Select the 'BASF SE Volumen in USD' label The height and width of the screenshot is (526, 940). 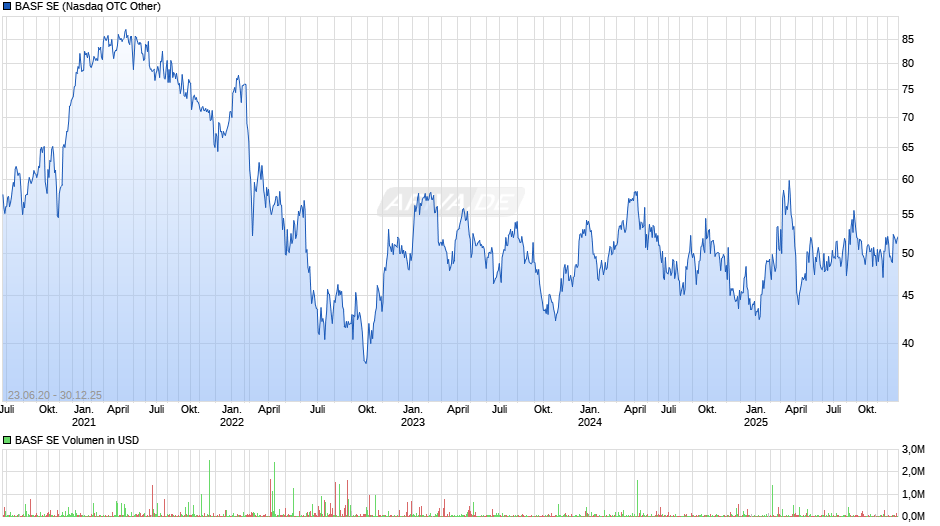[77, 440]
